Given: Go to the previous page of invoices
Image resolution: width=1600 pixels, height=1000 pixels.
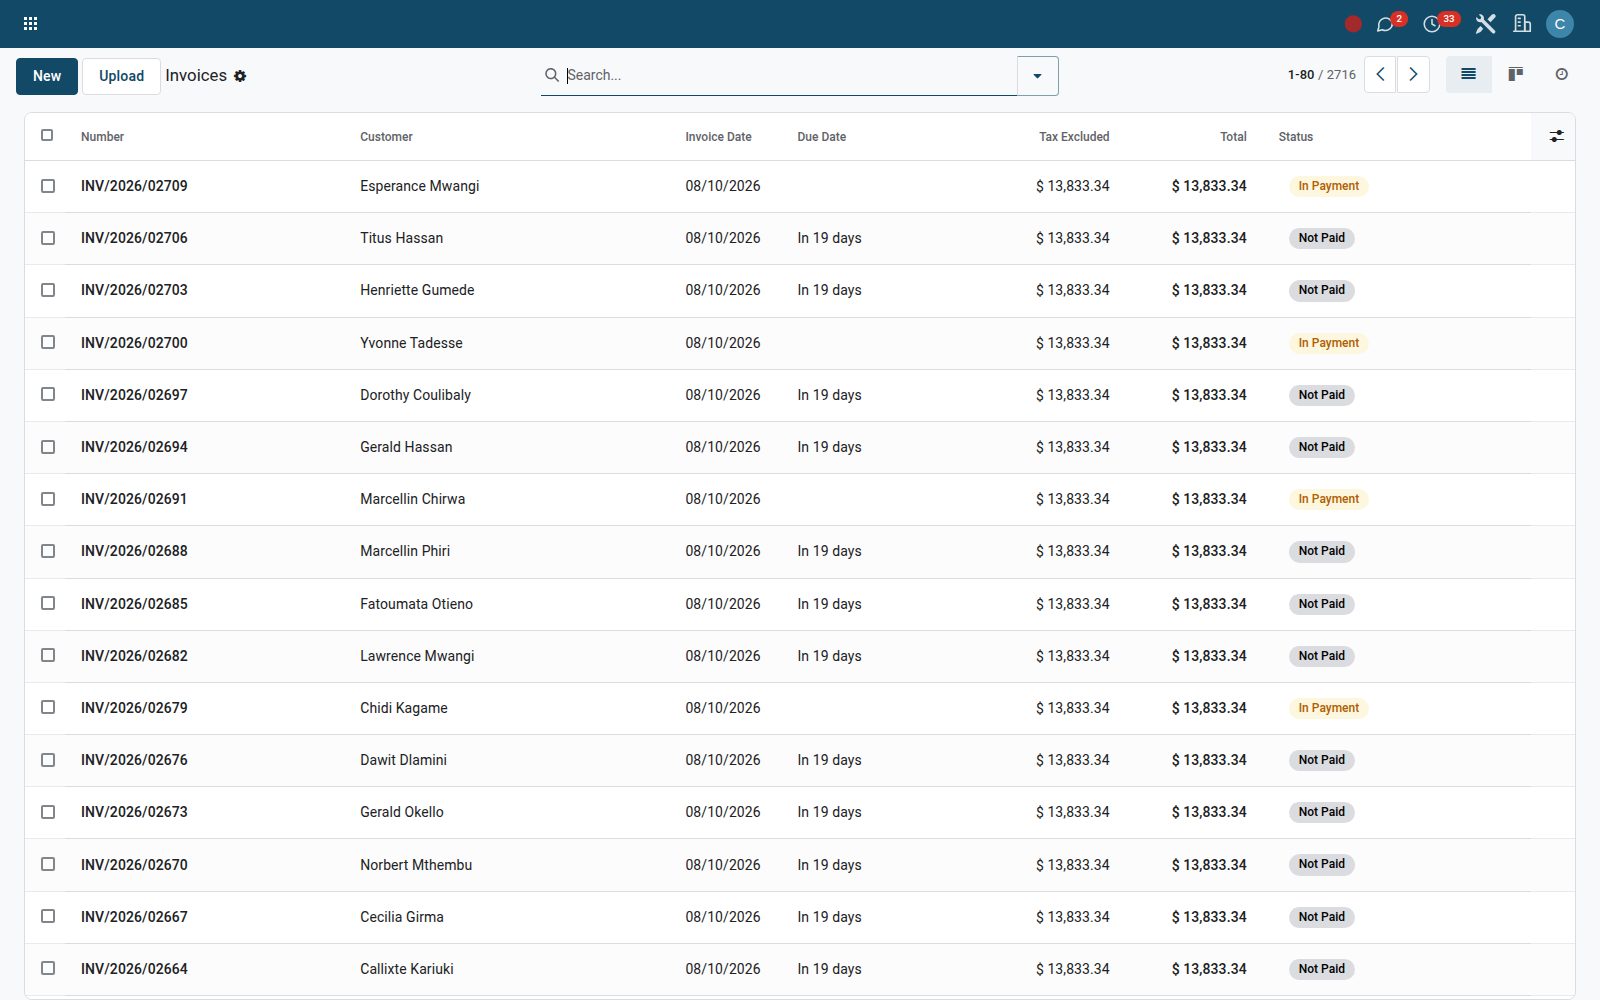Looking at the screenshot, I should point(1380,75).
